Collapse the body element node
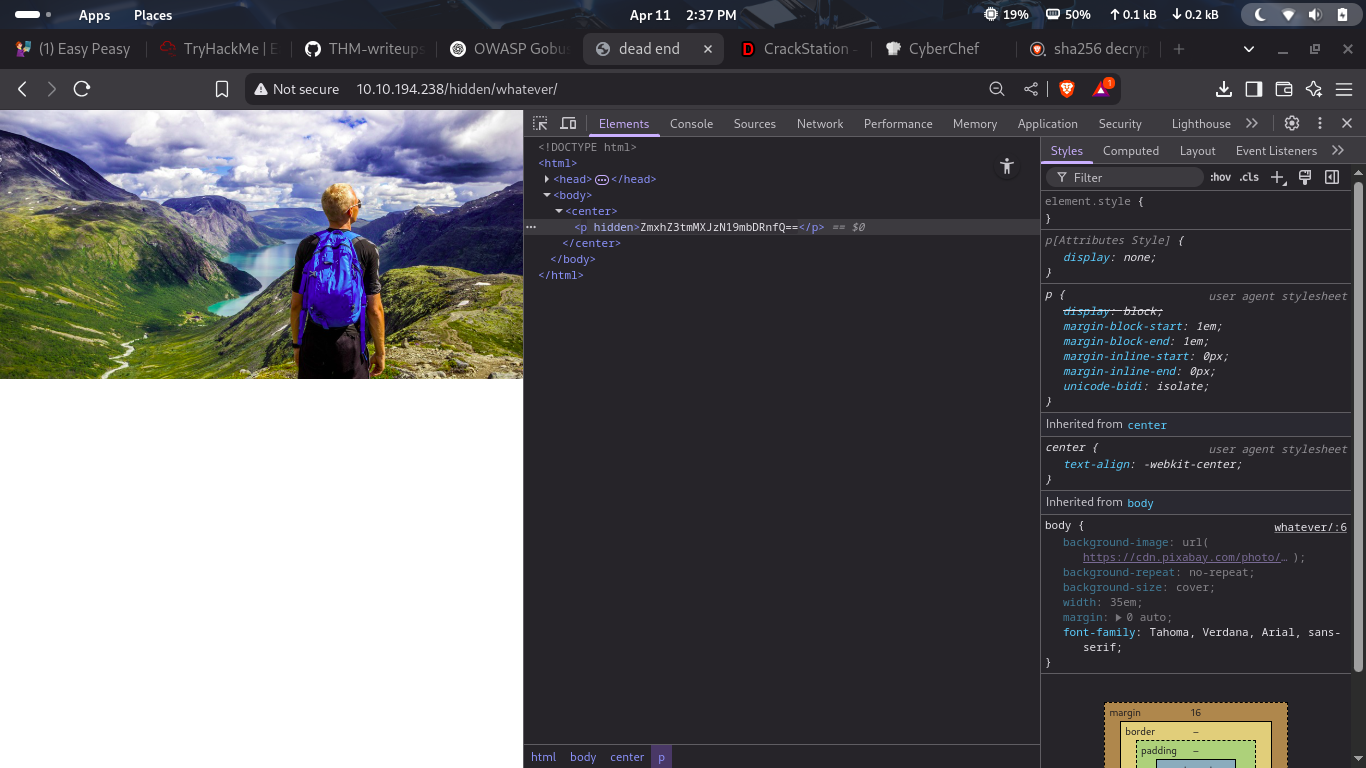This screenshot has height=768, width=1366. (x=547, y=195)
